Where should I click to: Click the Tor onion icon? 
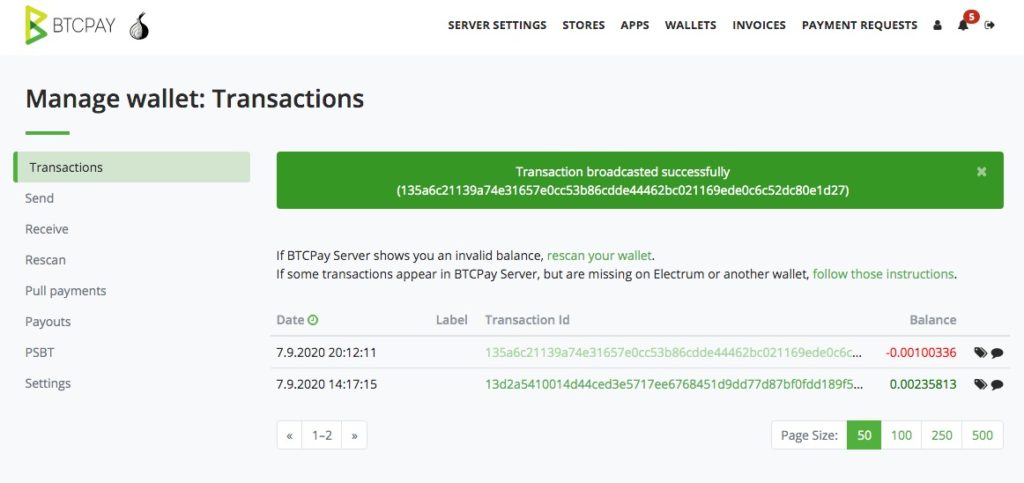[140, 26]
